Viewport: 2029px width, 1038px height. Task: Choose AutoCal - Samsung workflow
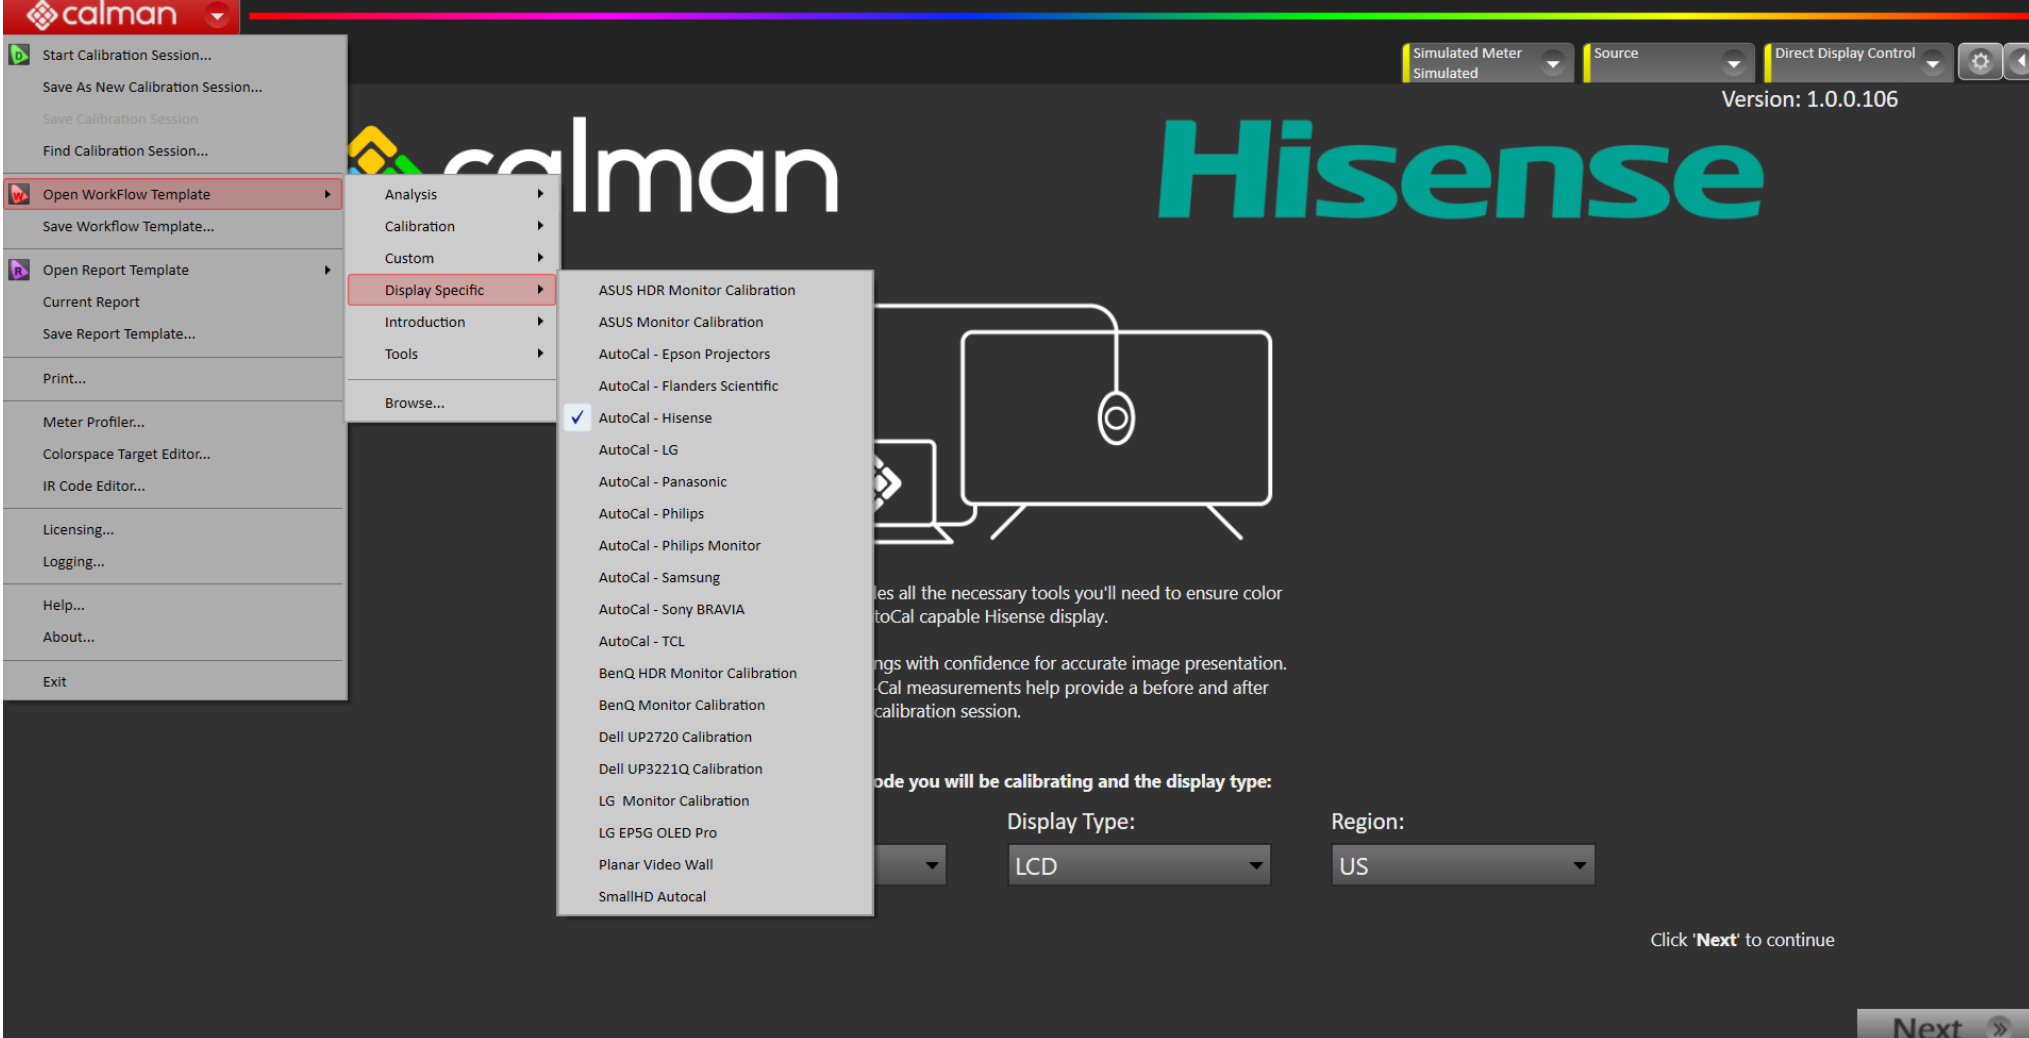[x=715, y=578]
